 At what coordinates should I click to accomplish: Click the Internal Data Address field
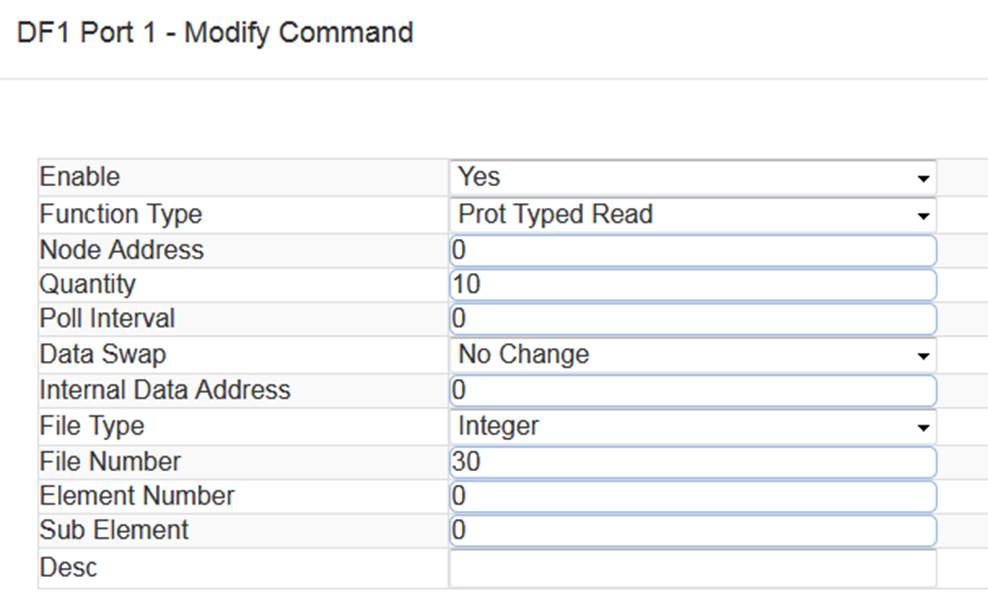tap(692, 390)
